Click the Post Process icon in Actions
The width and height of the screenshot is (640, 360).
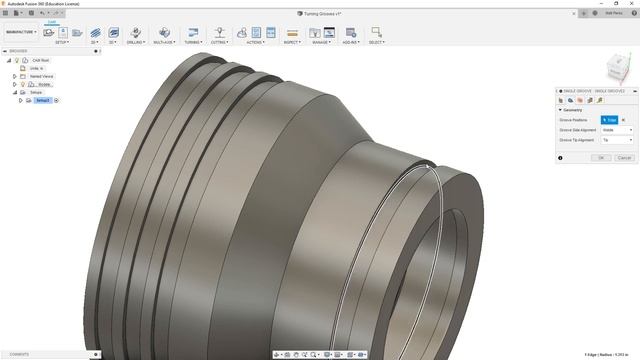[256, 32]
